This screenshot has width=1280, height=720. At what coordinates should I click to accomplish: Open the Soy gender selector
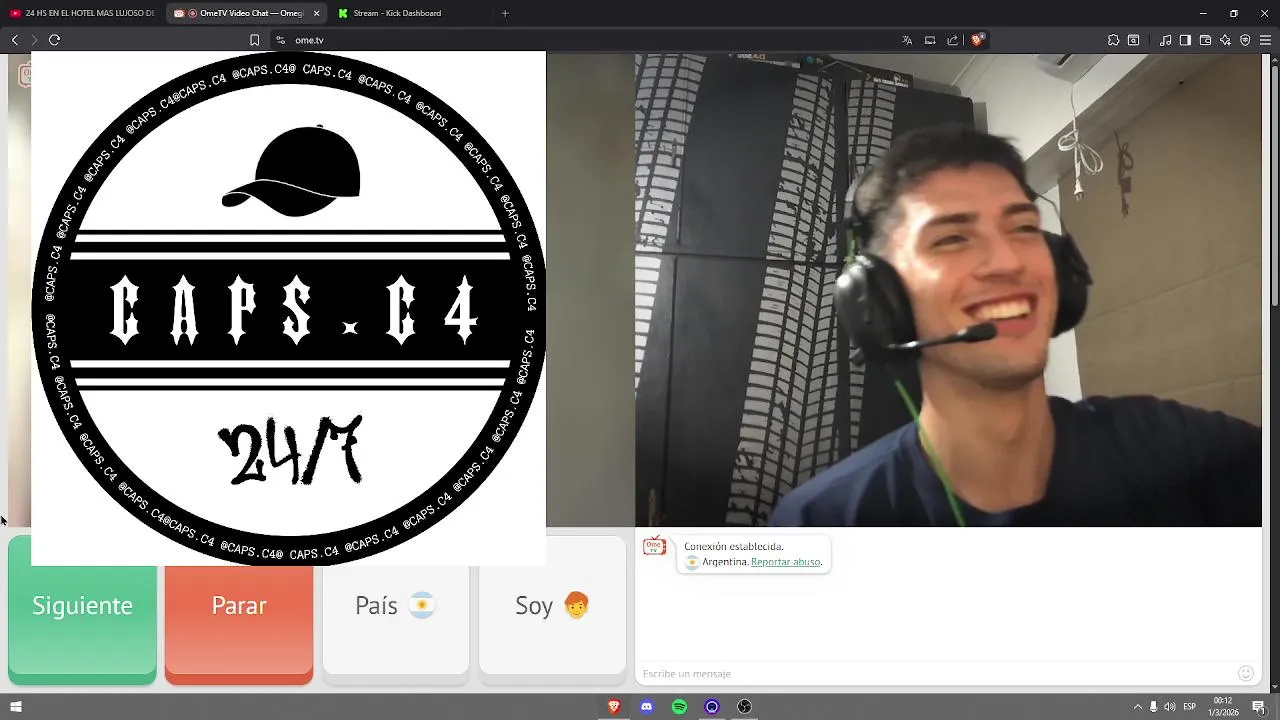pyautogui.click(x=552, y=605)
